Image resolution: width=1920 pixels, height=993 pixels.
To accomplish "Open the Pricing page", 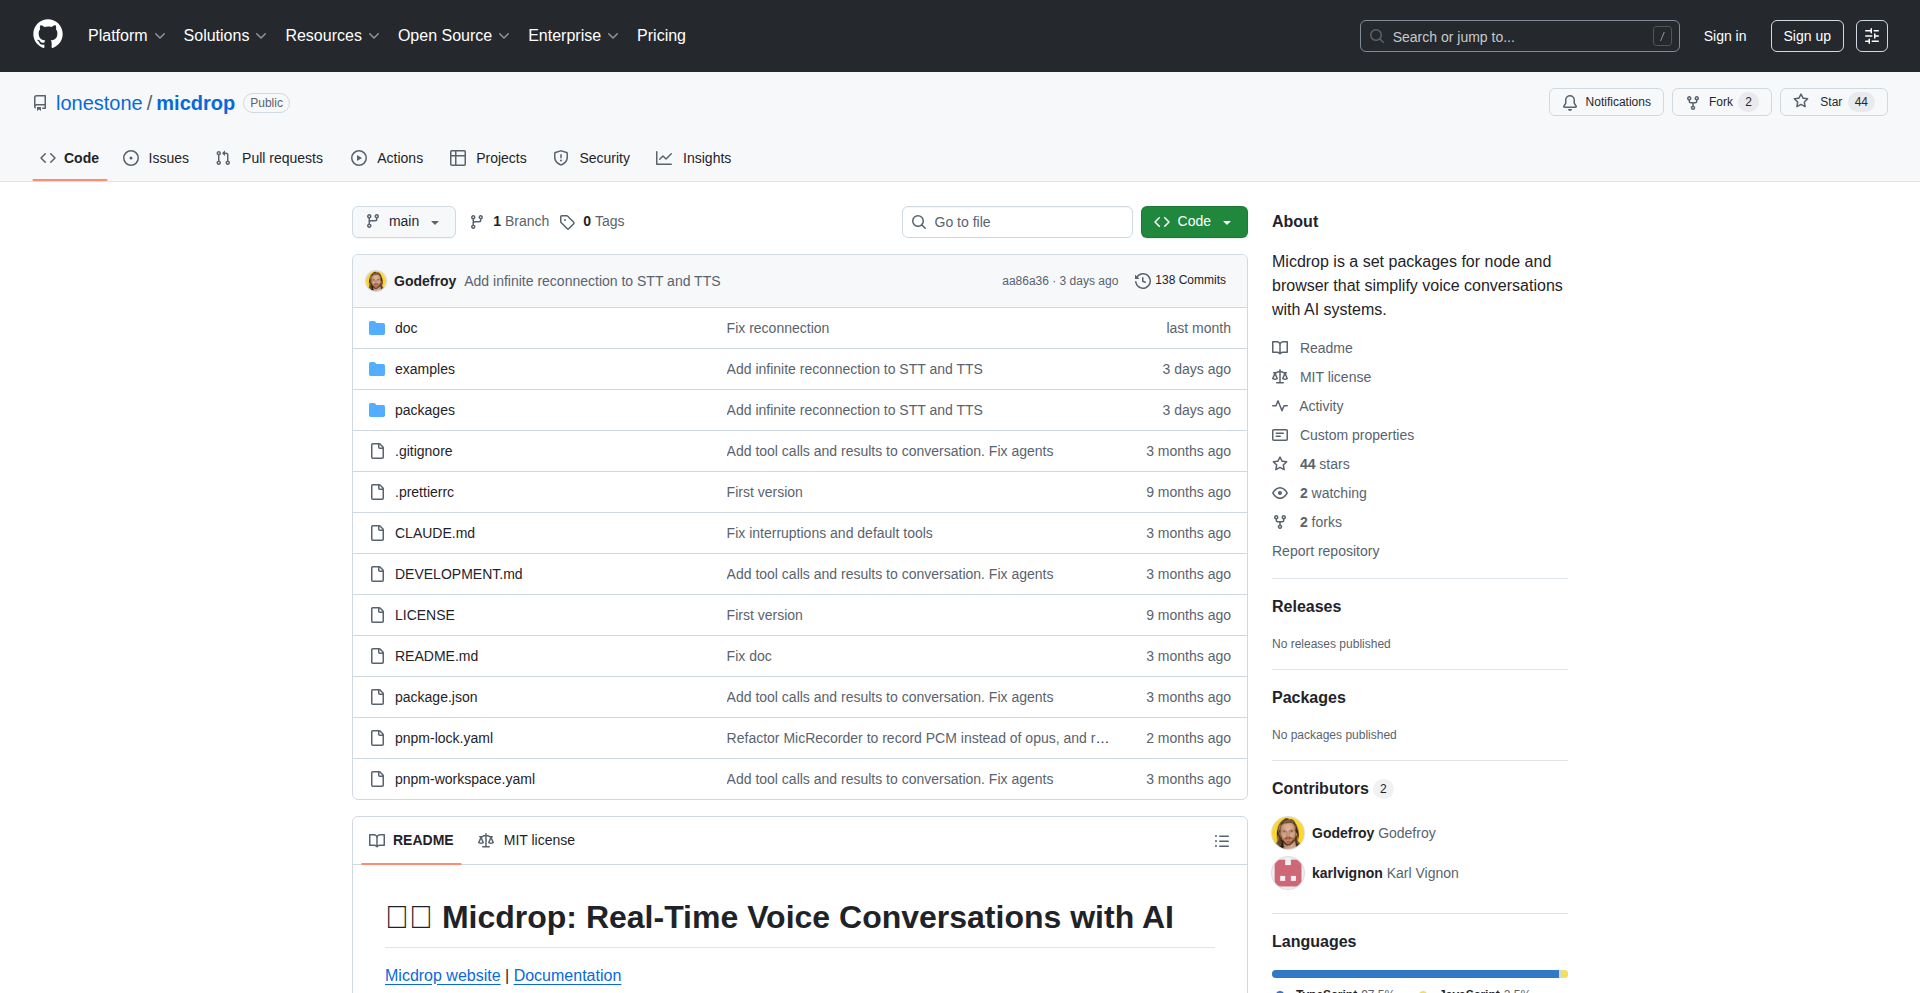I will pyautogui.click(x=661, y=36).
